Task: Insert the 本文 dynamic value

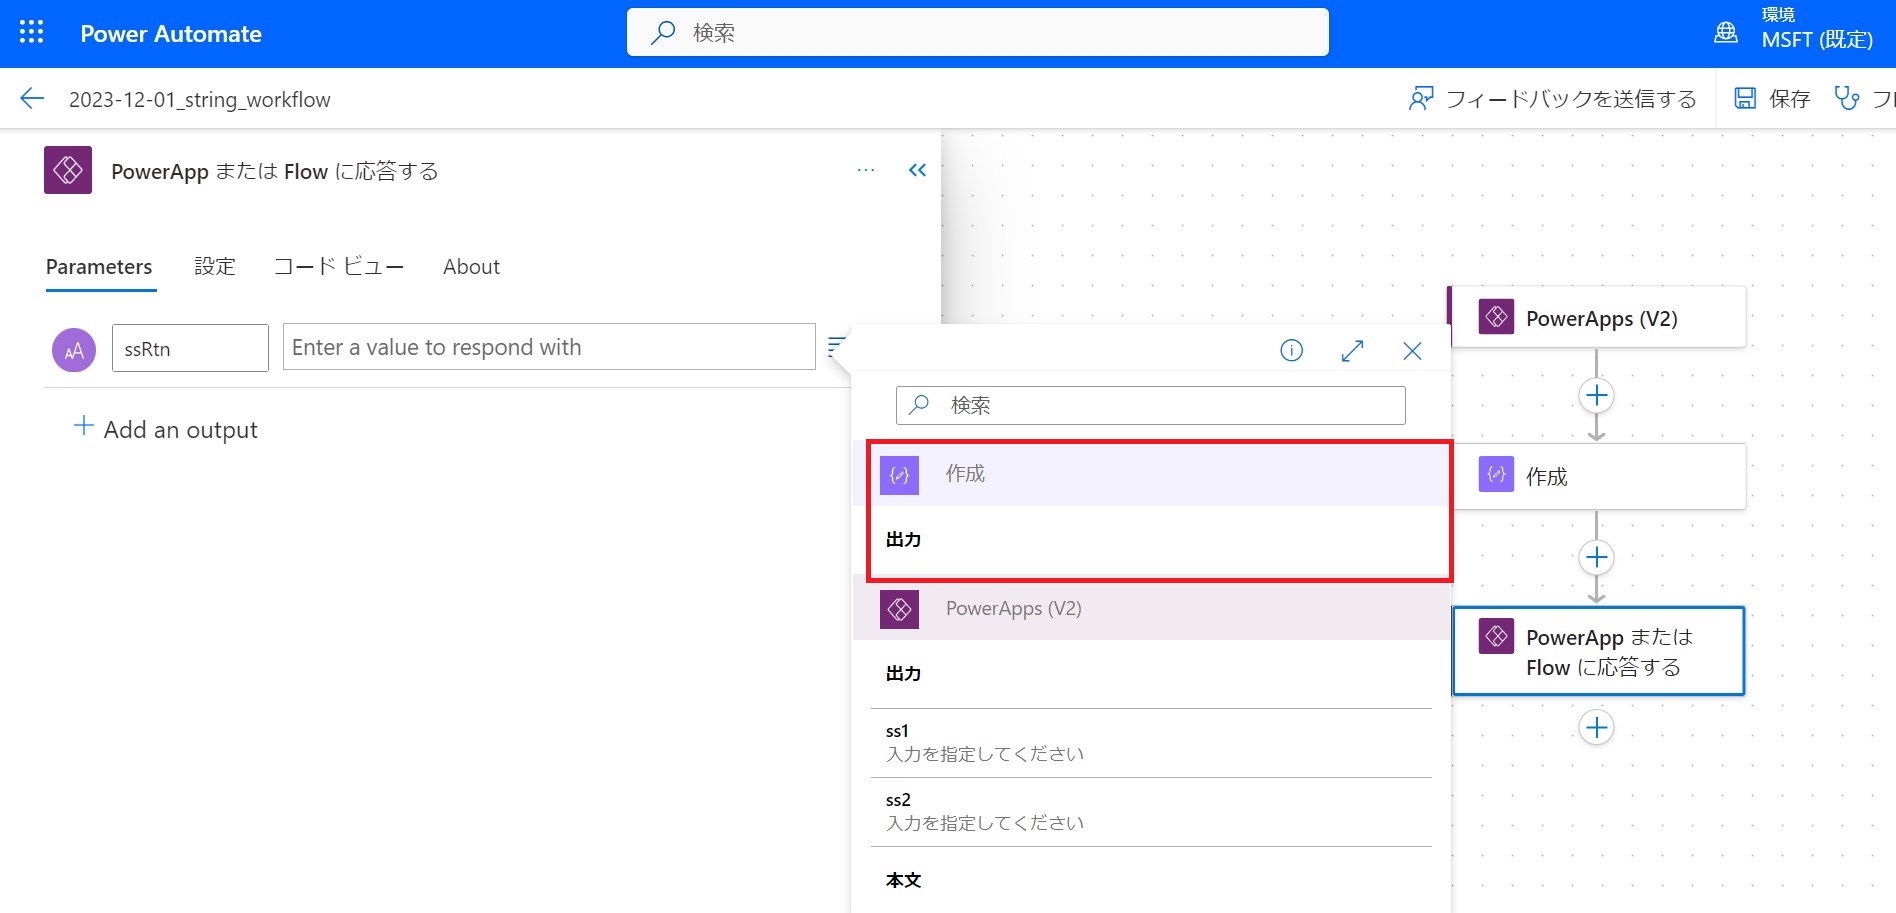Action: click(903, 880)
